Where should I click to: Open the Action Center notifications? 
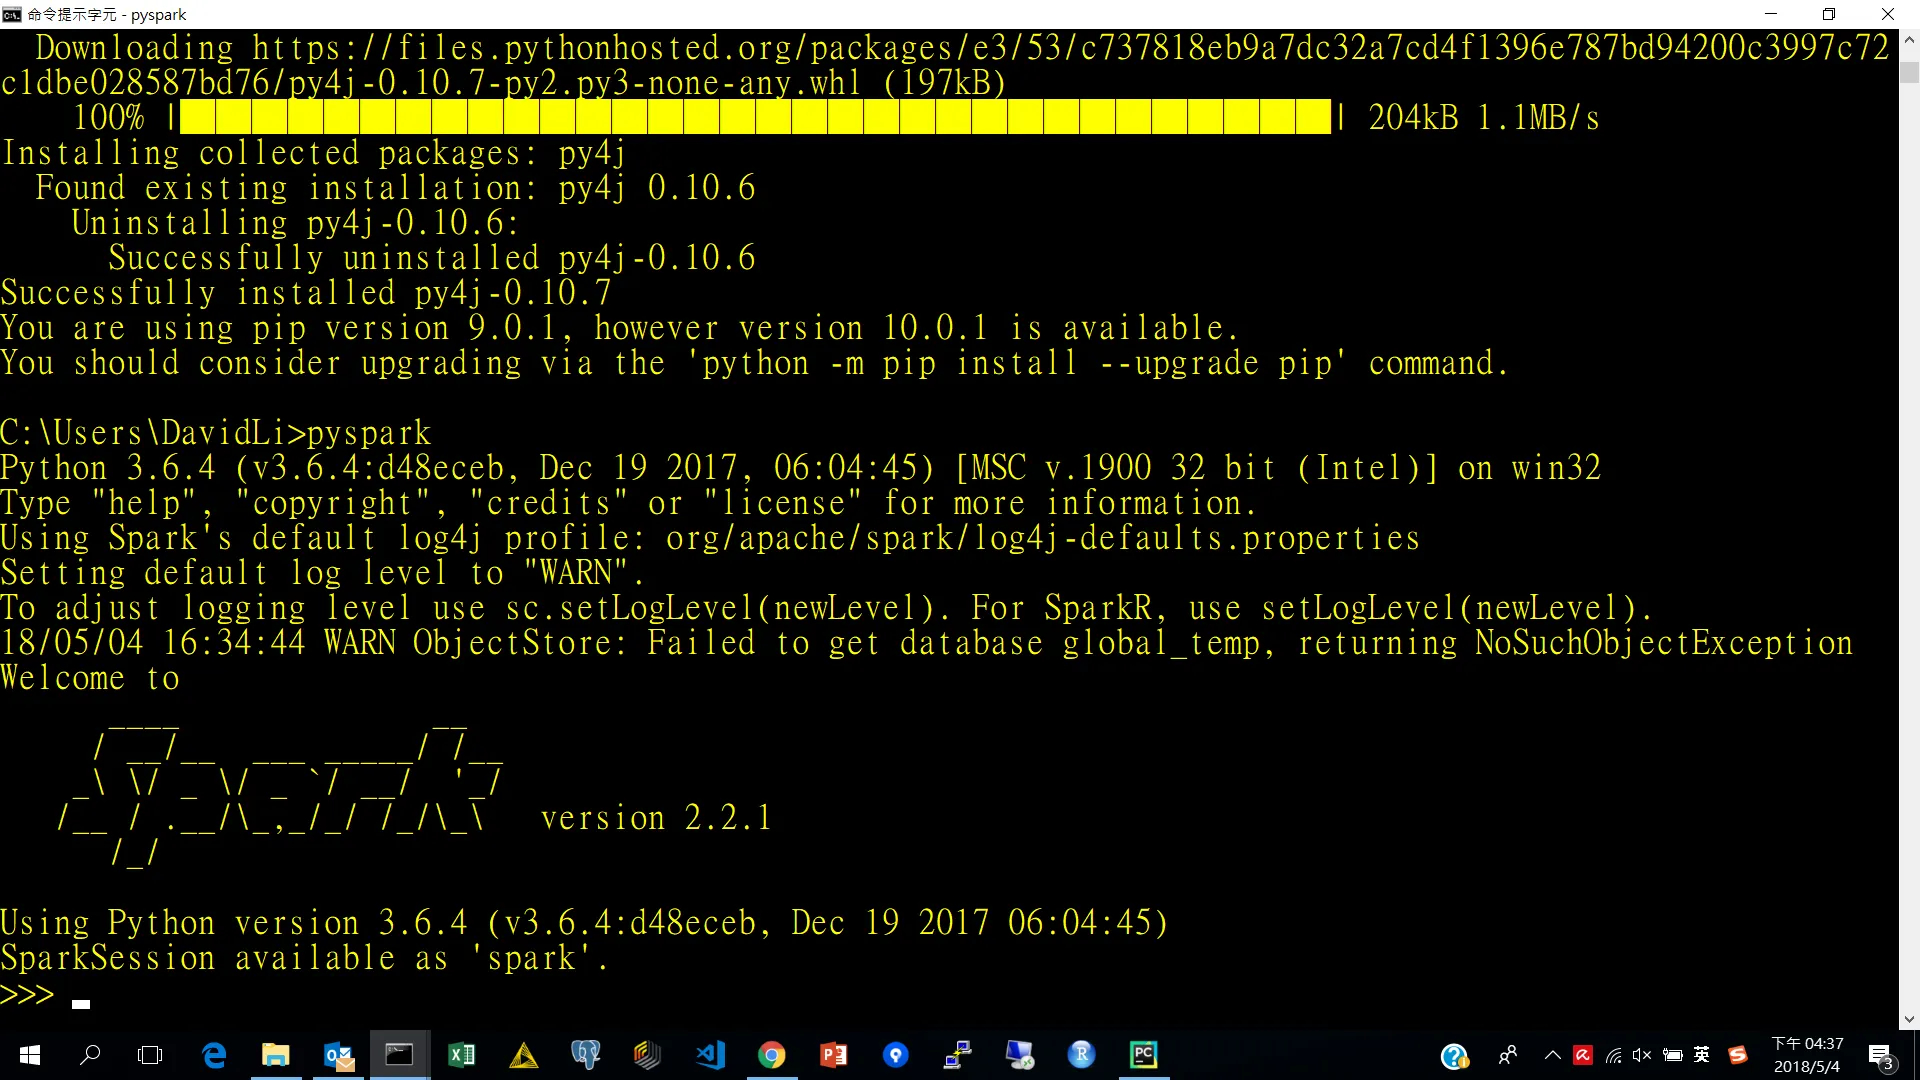click(1879, 1055)
